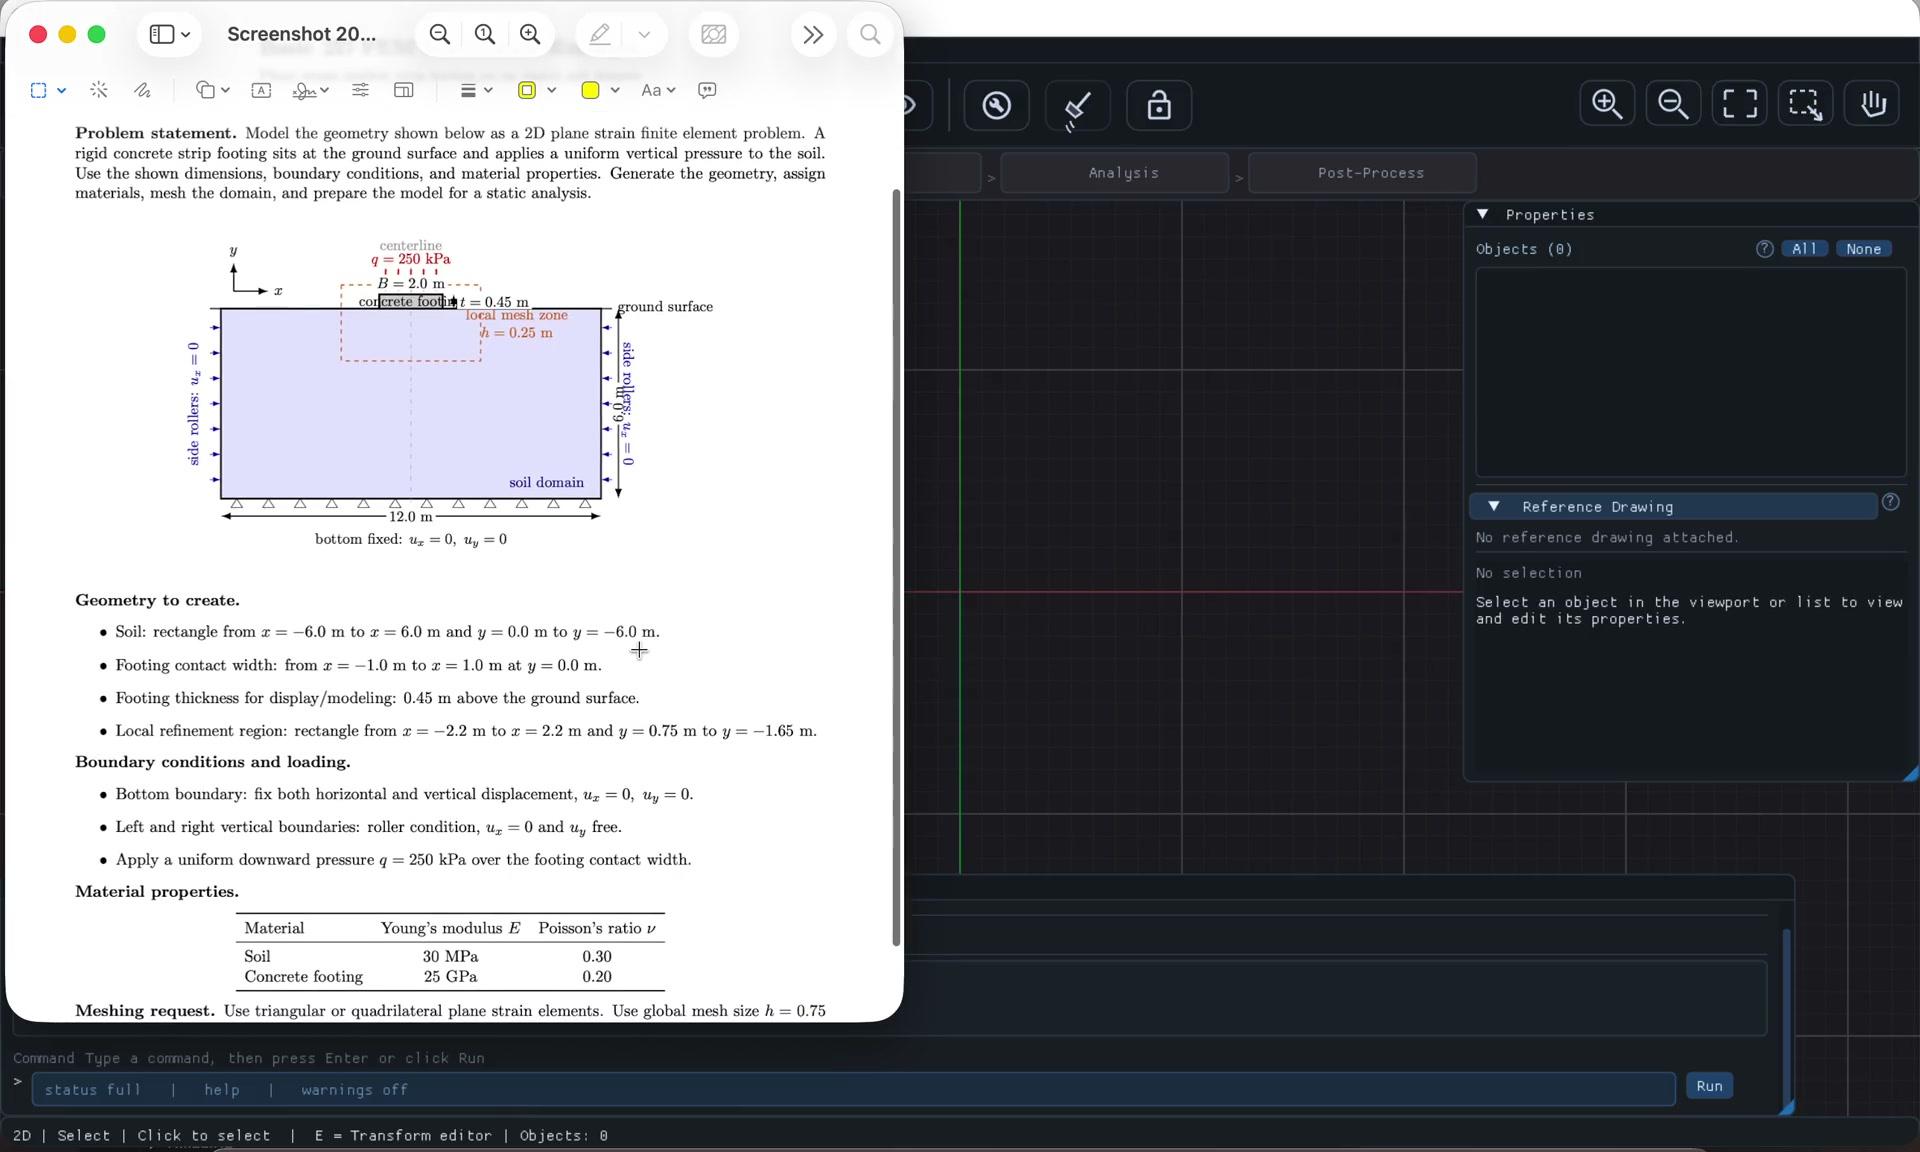1920x1152 pixels.
Task: Open selection tool type dropdown arrow
Action: 61,90
